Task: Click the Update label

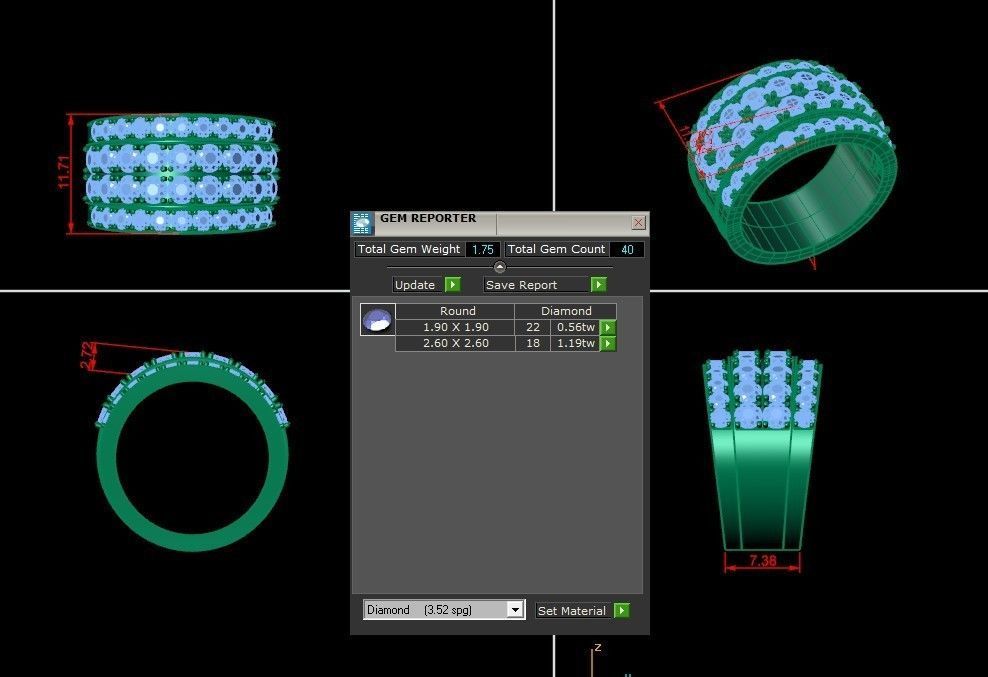Action: coord(415,285)
